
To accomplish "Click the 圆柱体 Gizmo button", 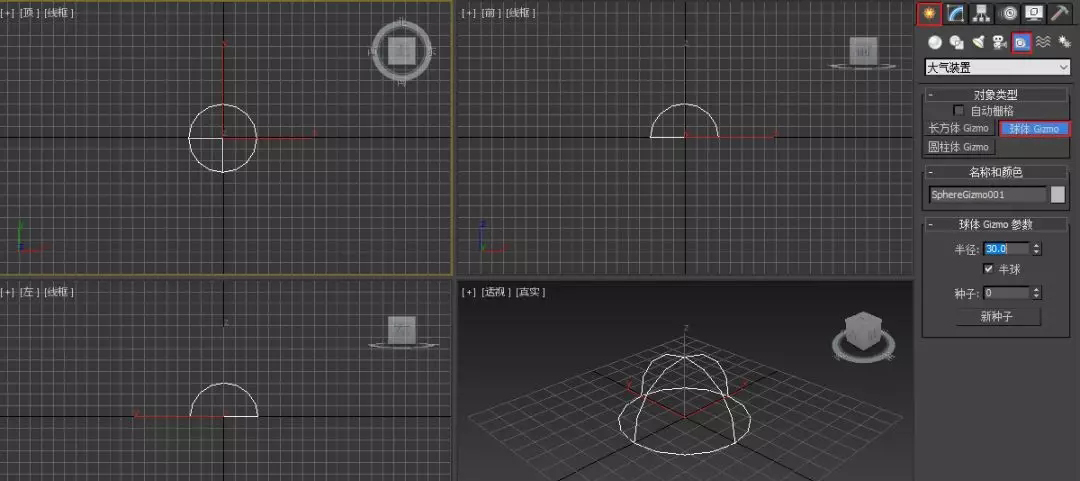I will click(x=959, y=147).
